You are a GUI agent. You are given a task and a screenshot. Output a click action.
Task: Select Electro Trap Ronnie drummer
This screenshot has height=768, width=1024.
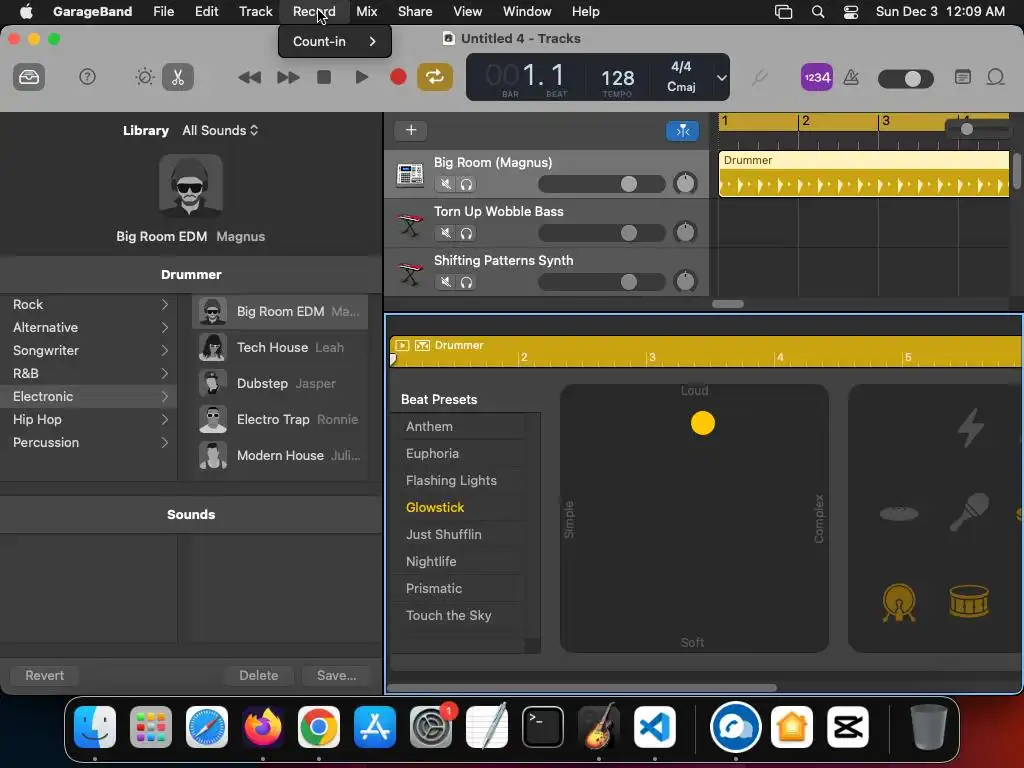(280, 419)
